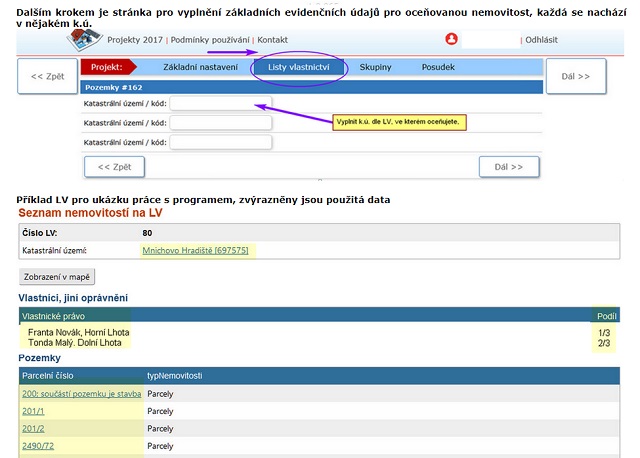The image size is (640, 458).
Task: Click Parcely cell in row 201/1
Action: [160, 411]
